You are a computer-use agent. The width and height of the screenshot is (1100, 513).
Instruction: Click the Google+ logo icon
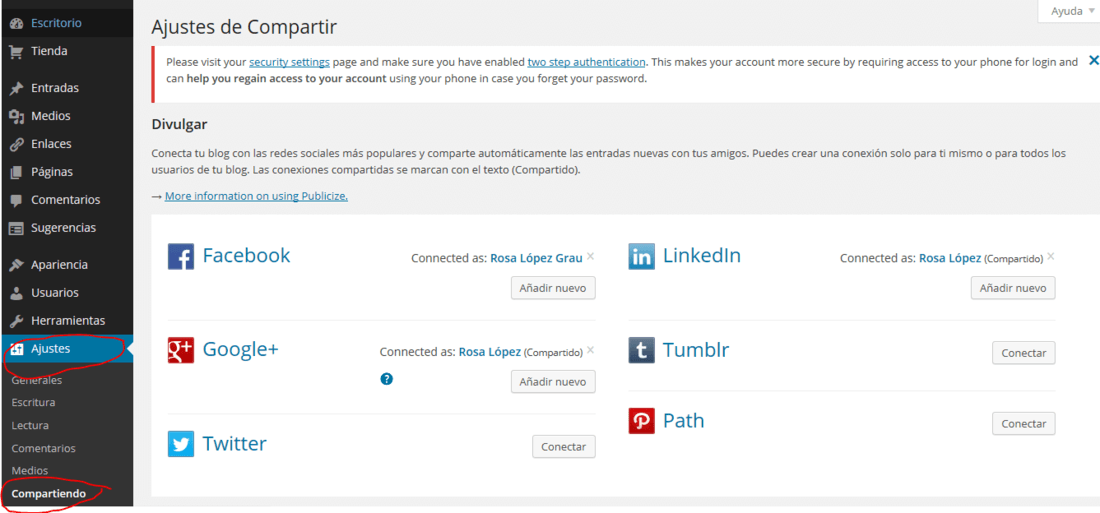click(x=181, y=349)
